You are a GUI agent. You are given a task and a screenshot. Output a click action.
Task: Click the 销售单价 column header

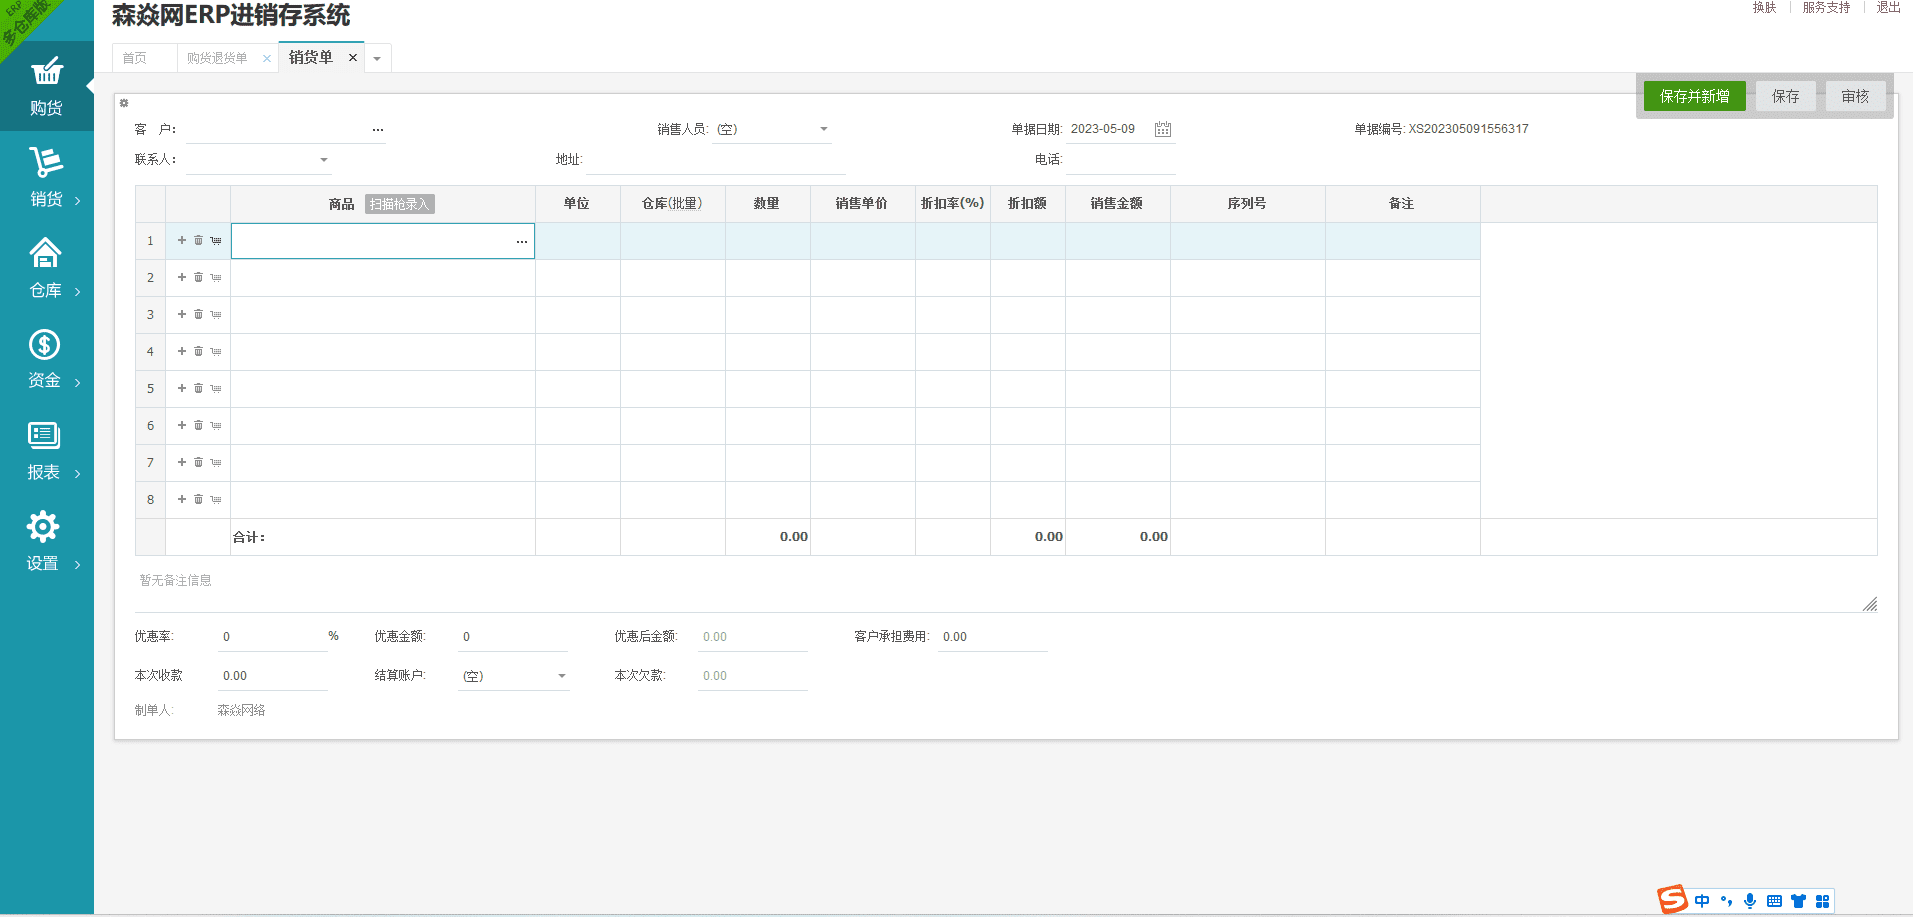[863, 204]
